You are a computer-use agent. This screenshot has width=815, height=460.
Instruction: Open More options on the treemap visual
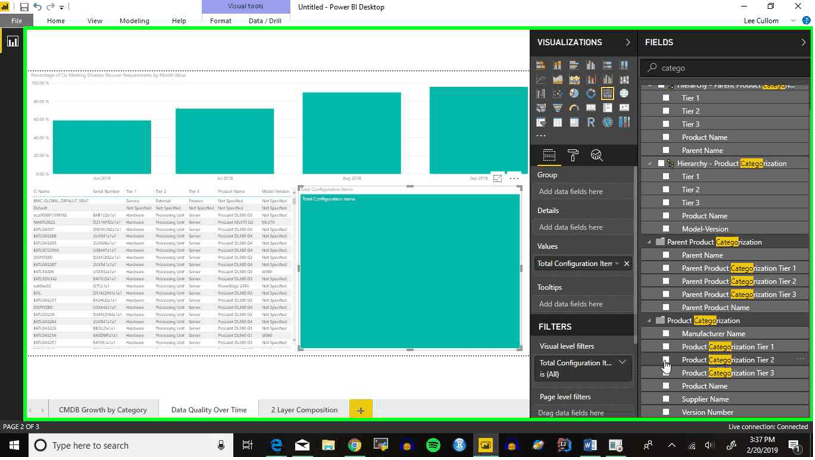click(x=514, y=178)
